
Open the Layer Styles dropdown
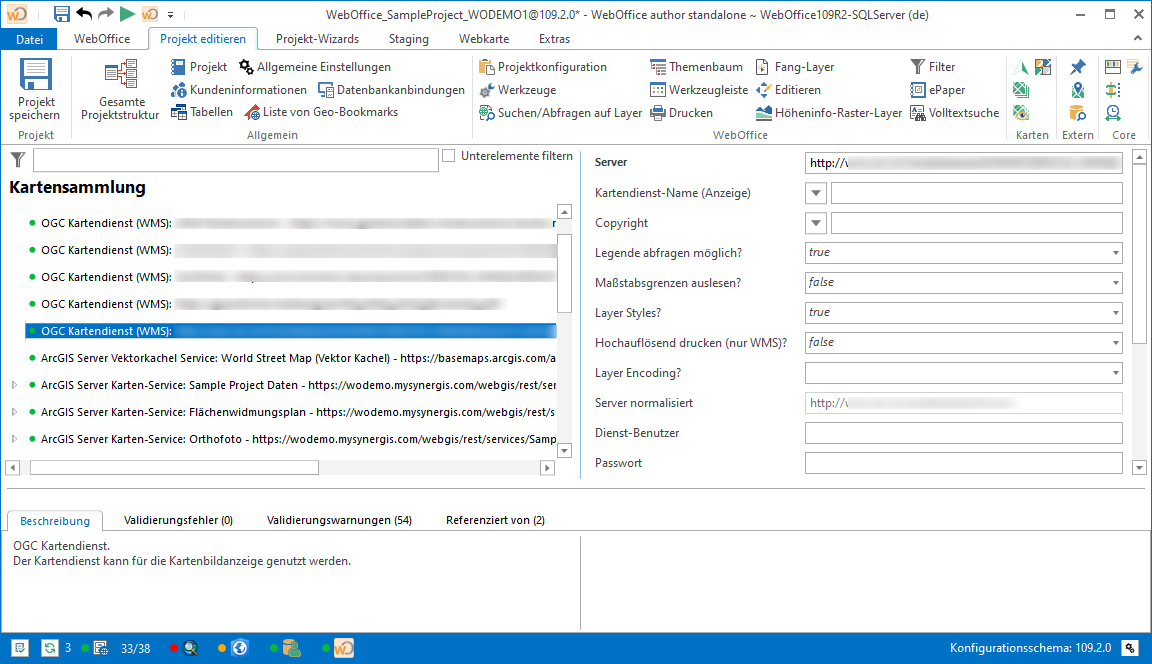[x=1115, y=313]
